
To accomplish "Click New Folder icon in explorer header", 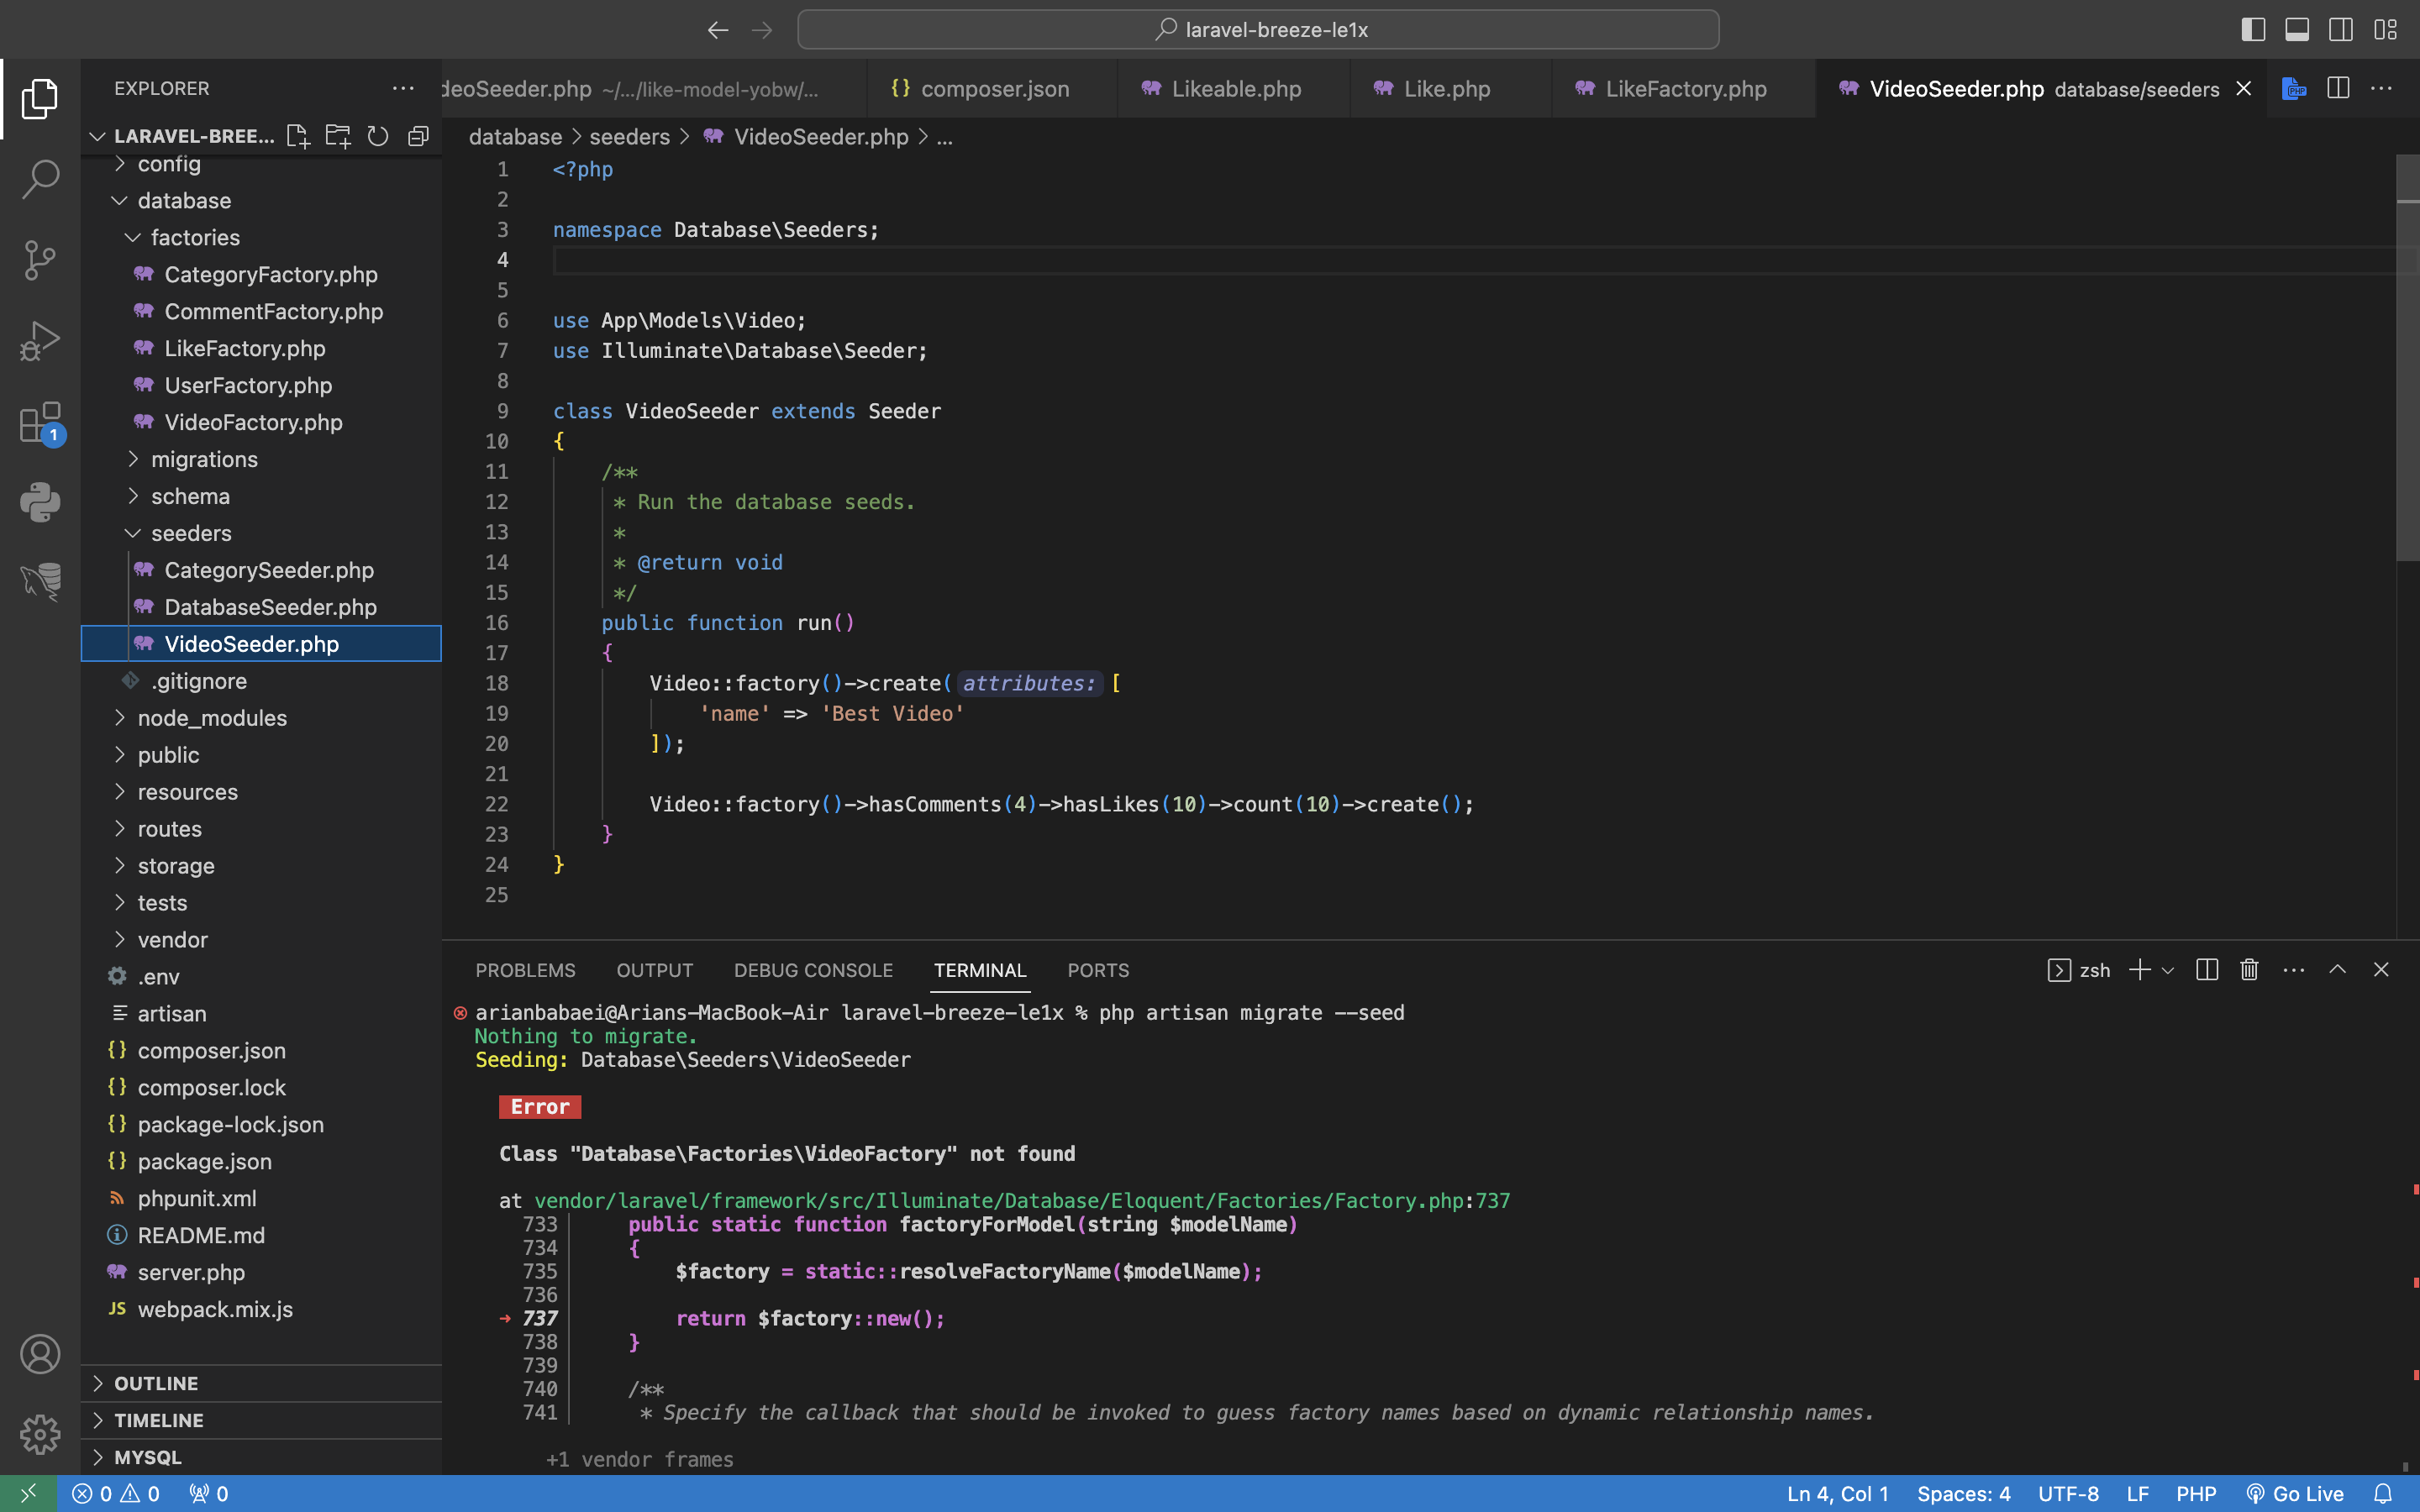I will [x=338, y=136].
